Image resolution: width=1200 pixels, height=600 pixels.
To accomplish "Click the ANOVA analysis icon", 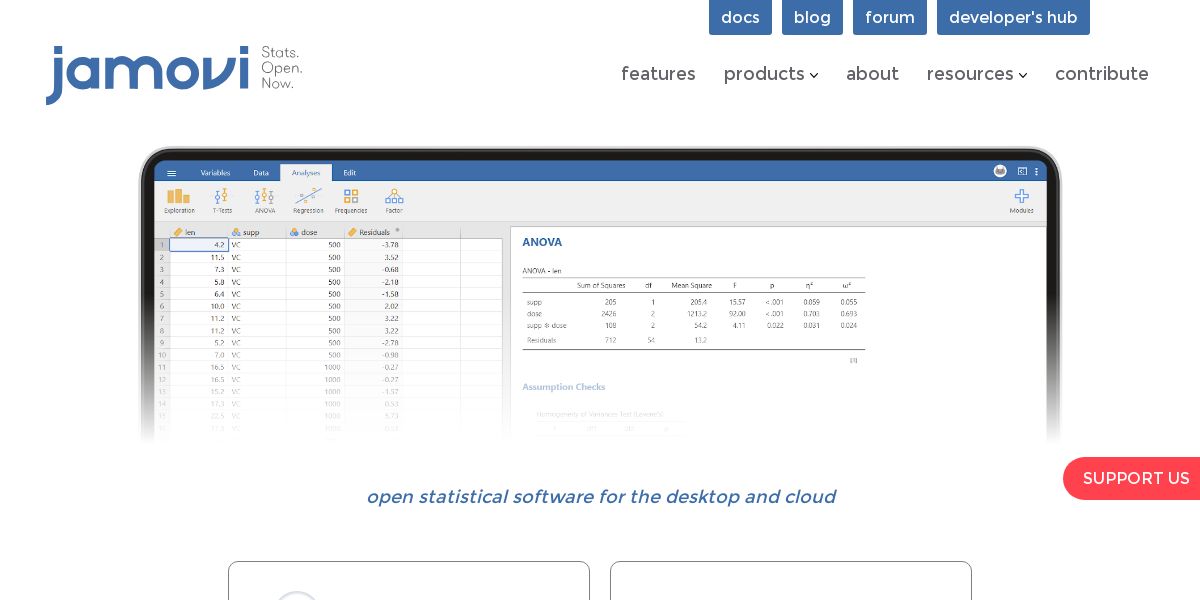I will (x=264, y=200).
